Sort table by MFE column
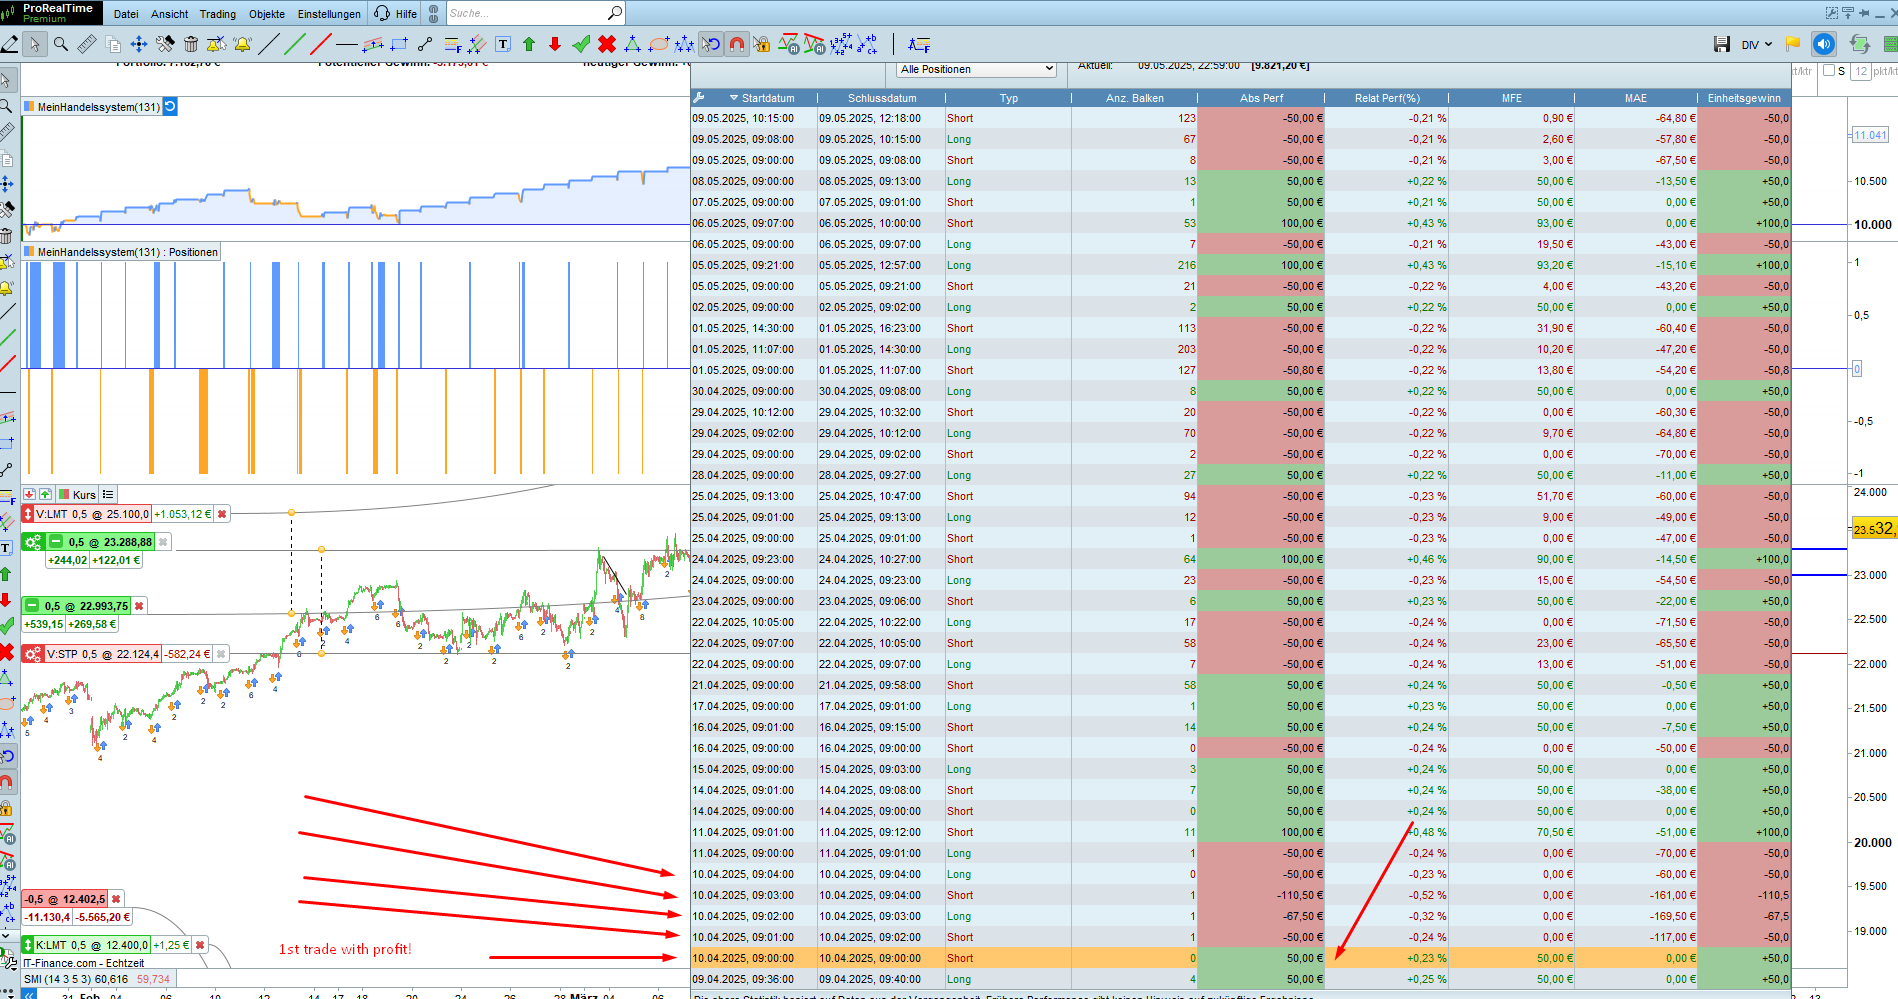This screenshot has height=999, width=1898. pos(1512,98)
